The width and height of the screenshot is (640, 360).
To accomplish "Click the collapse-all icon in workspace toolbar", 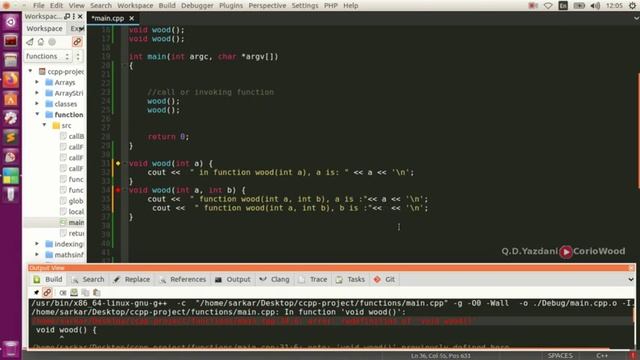I will pos(30,42).
